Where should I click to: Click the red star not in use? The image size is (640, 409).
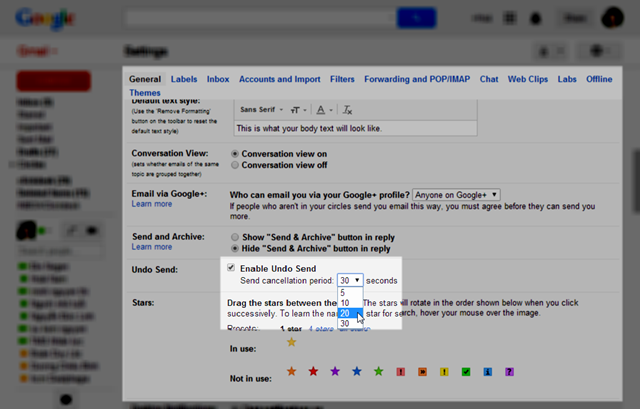(x=313, y=371)
